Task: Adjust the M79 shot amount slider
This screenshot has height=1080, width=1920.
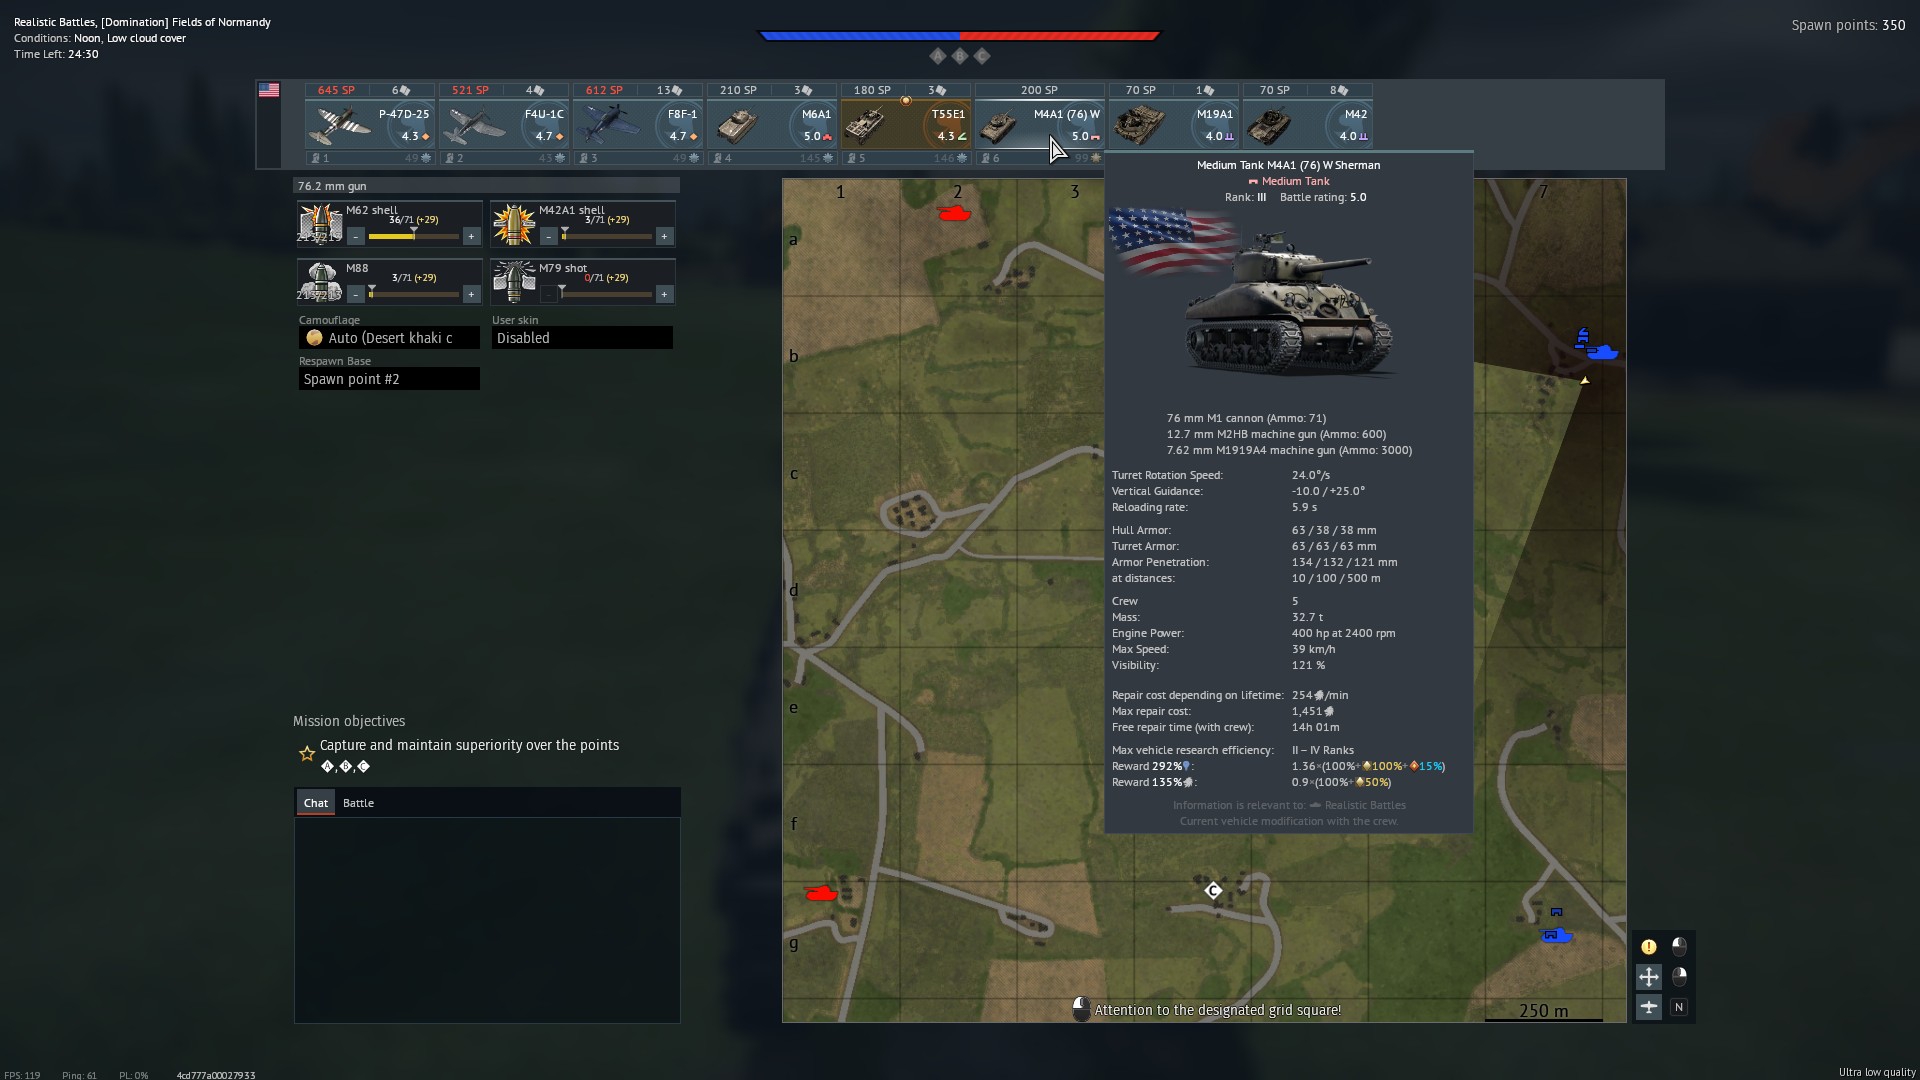Action: click(607, 294)
